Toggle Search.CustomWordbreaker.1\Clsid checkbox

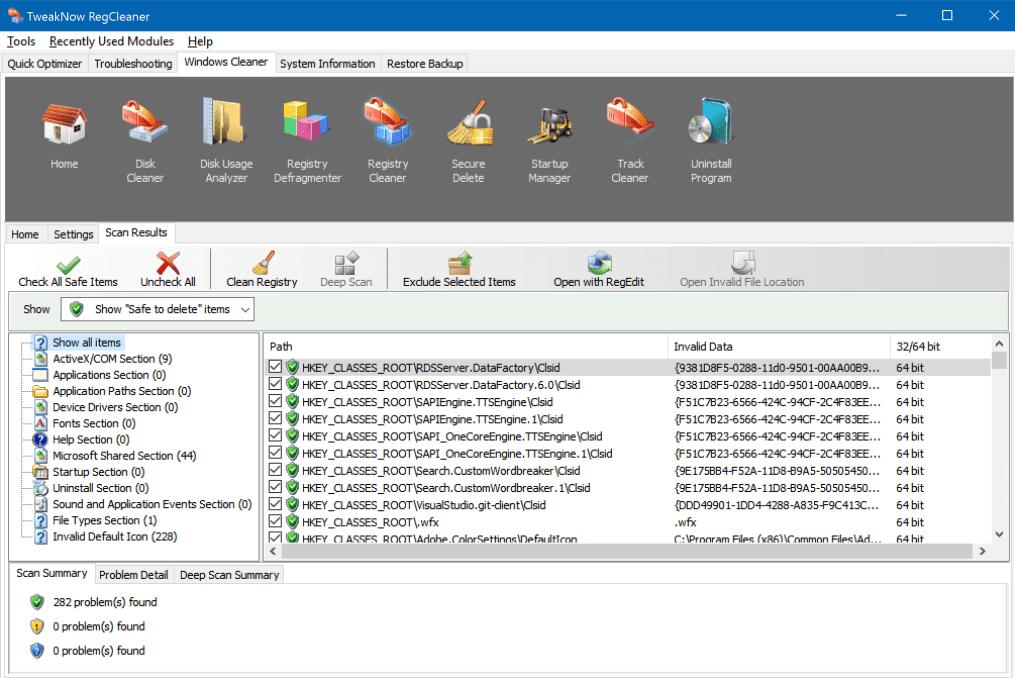[275, 488]
